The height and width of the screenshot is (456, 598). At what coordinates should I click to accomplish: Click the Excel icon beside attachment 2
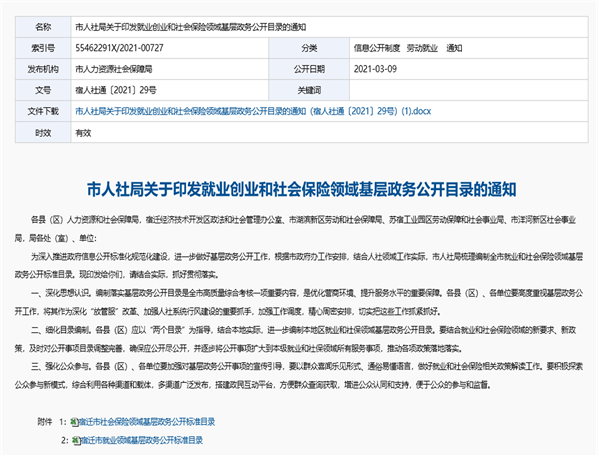tap(76, 440)
